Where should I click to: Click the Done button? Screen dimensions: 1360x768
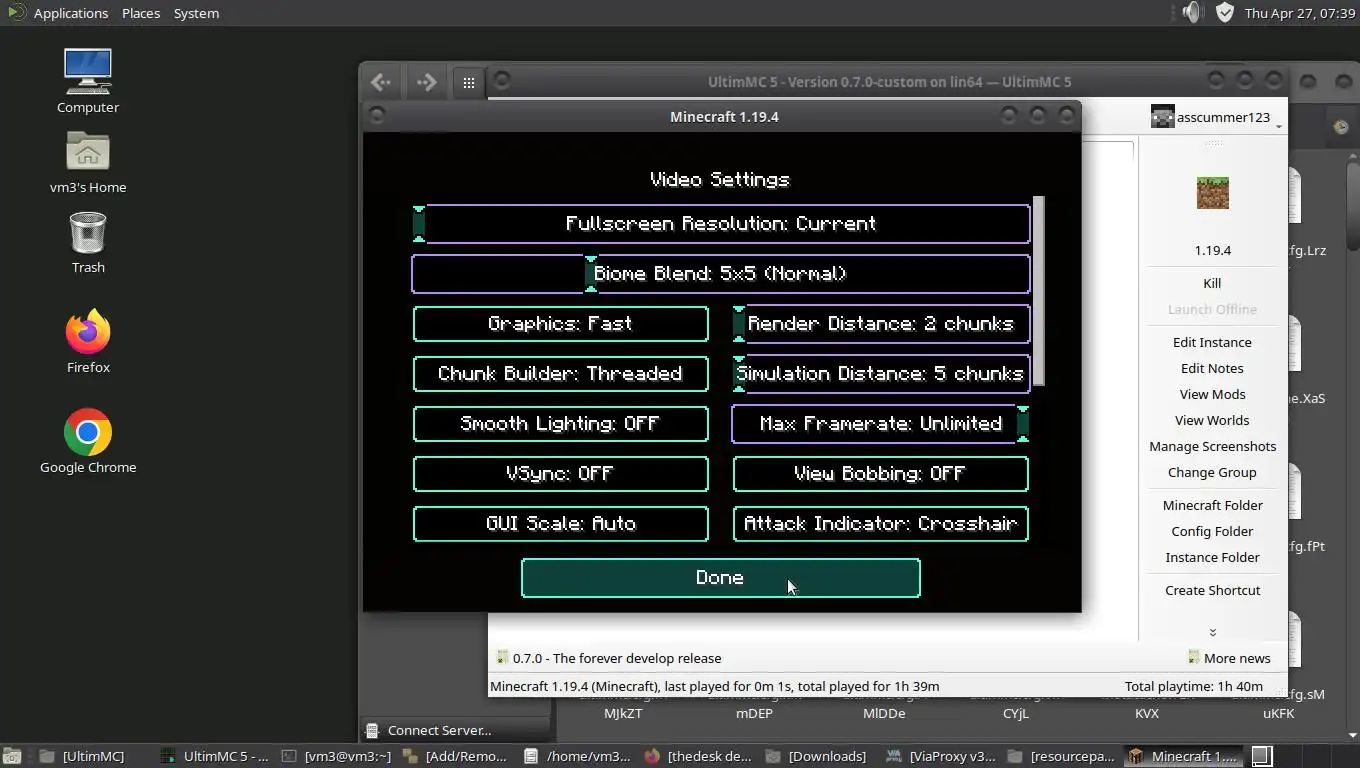pyautogui.click(x=721, y=578)
